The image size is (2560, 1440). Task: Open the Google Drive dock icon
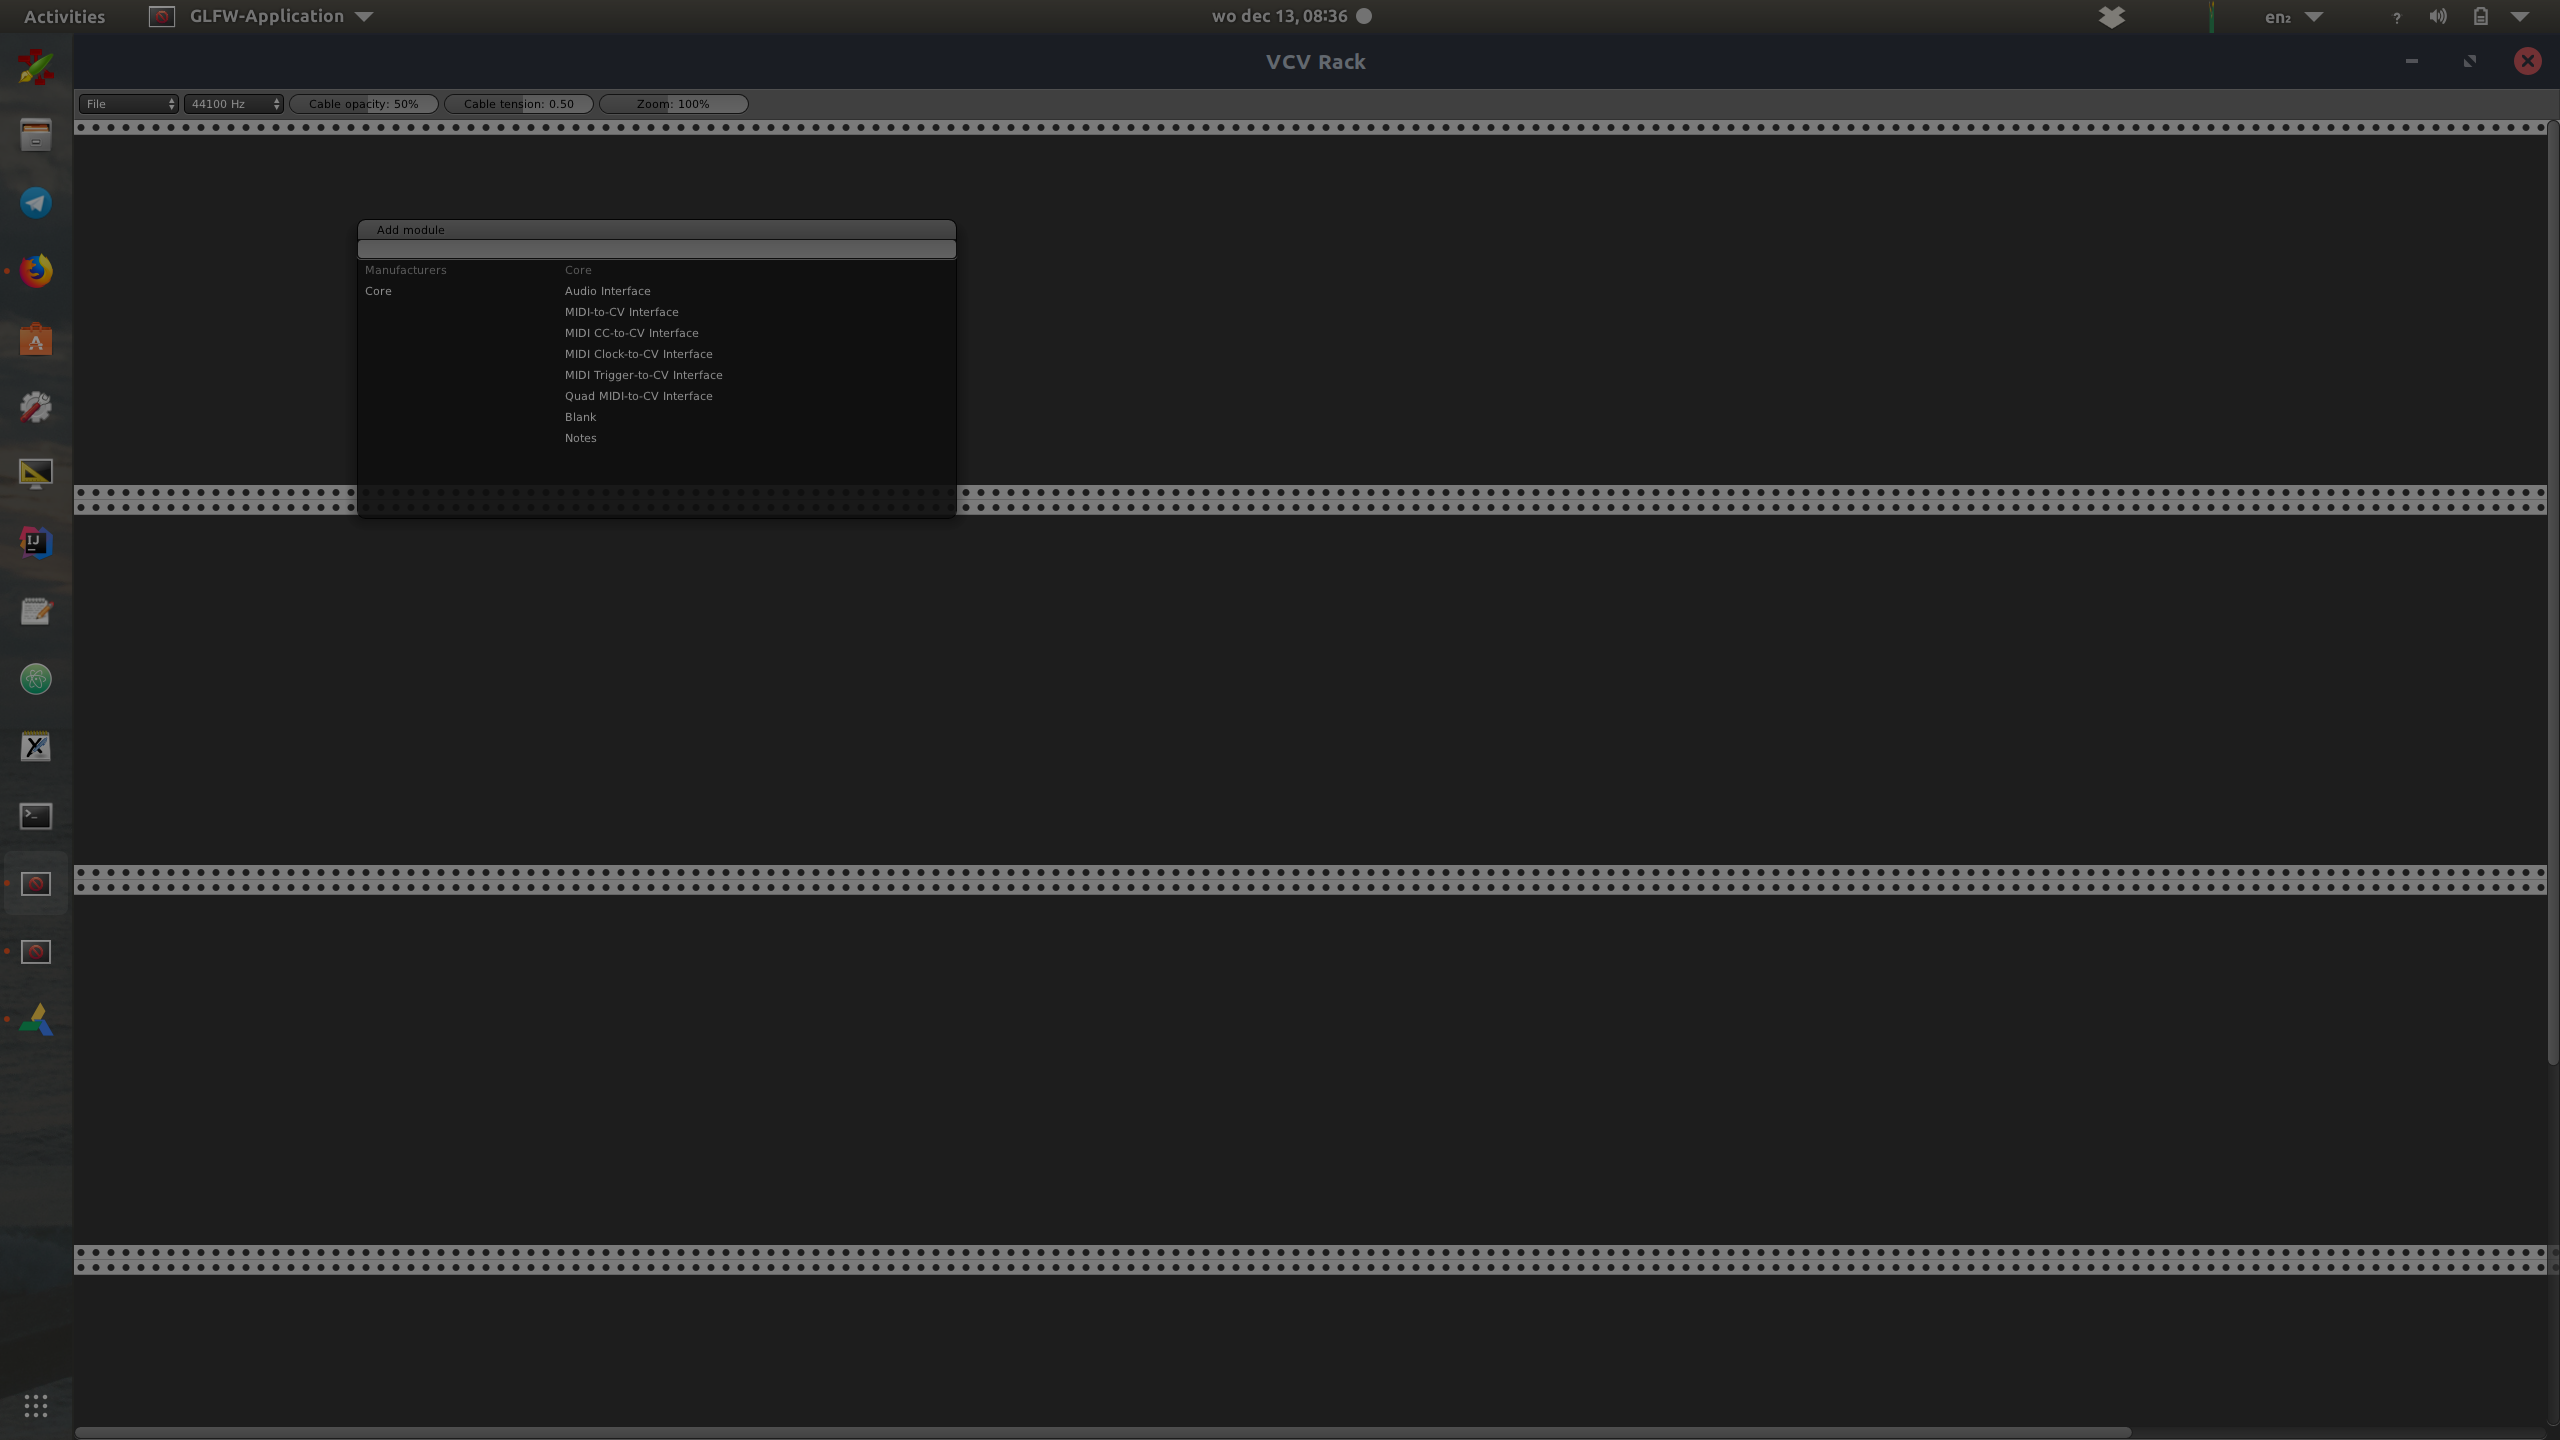[36, 1020]
